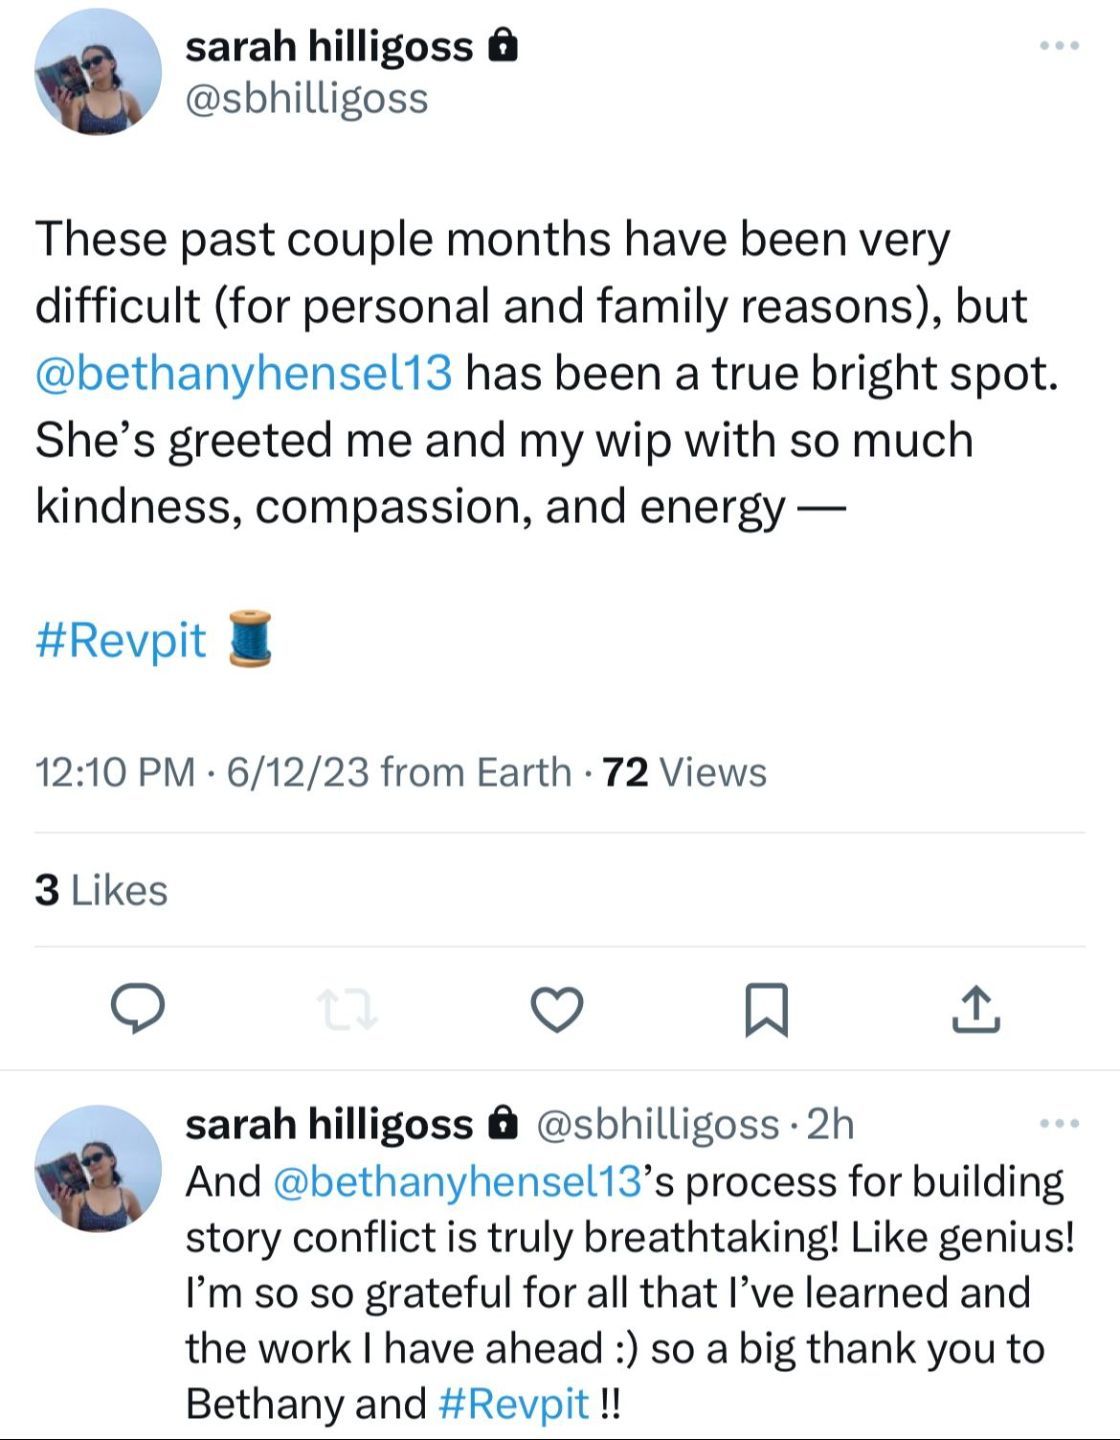This screenshot has width=1120, height=1440.
Task: Open the reply's 2h timestamp
Action: [x=831, y=1124]
